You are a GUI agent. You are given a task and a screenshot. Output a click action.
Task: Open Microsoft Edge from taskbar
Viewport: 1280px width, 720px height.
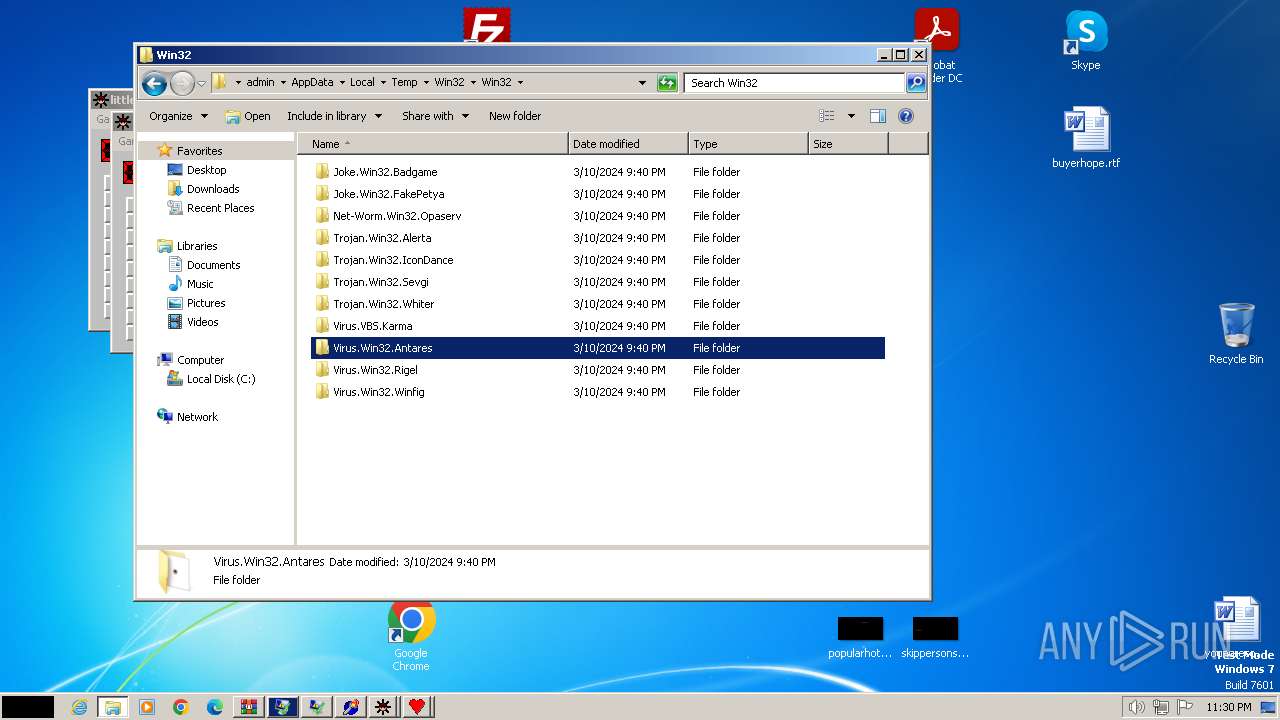point(215,707)
